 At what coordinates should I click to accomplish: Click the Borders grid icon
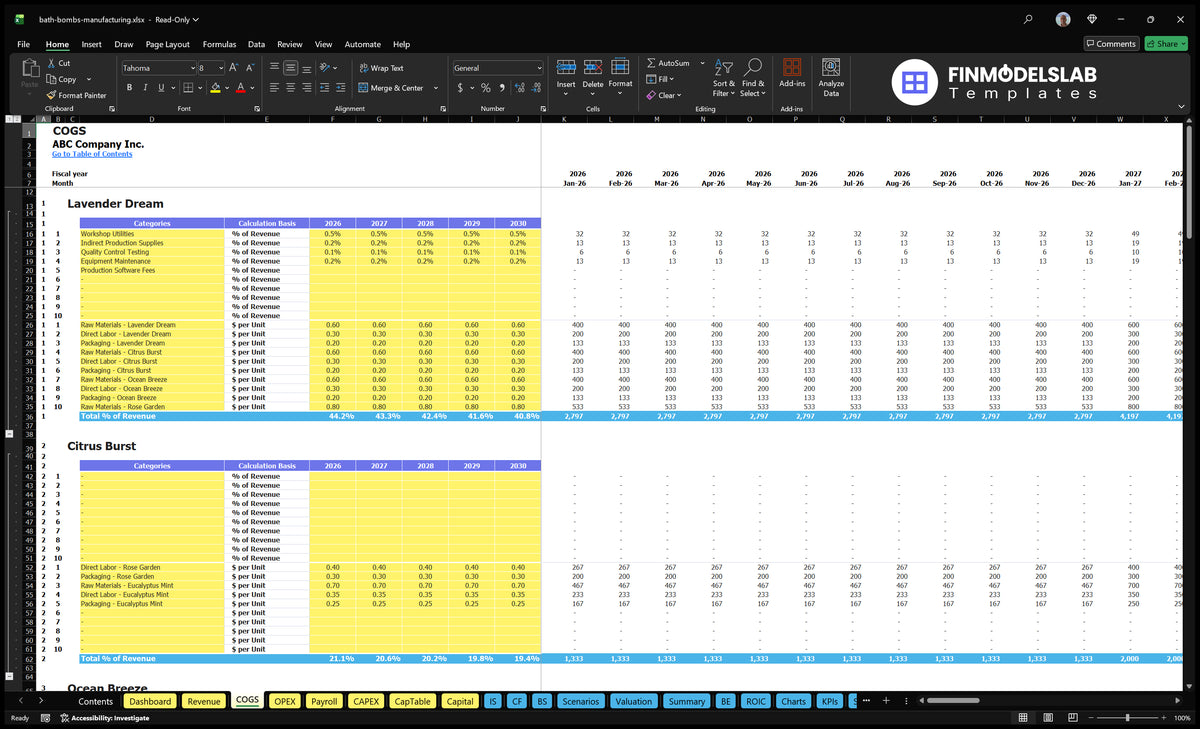pyautogui.click(x=188, y=88)
